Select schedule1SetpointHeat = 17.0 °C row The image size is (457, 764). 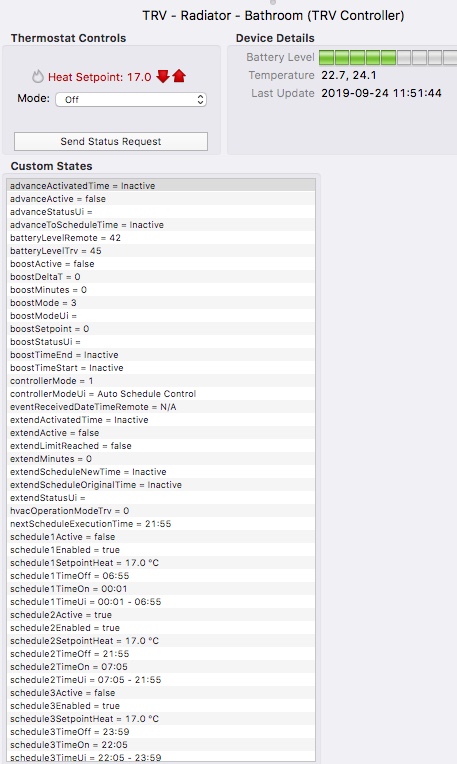coord(161,562)
